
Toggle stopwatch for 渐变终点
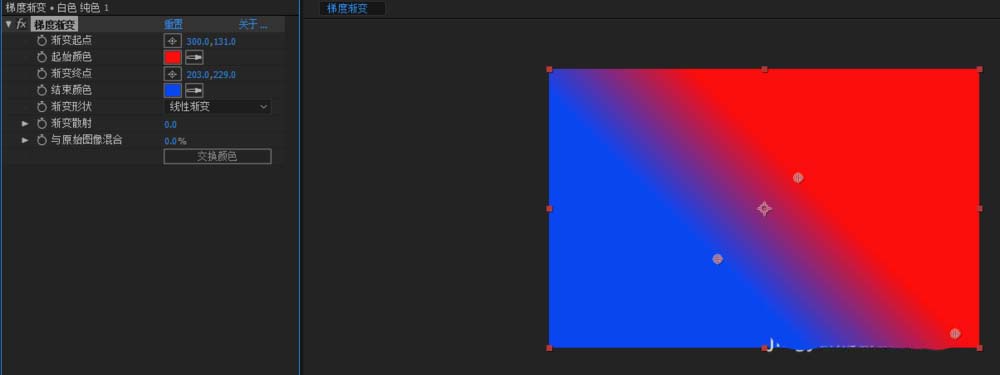pyautogui.click(x=42, y=74)
